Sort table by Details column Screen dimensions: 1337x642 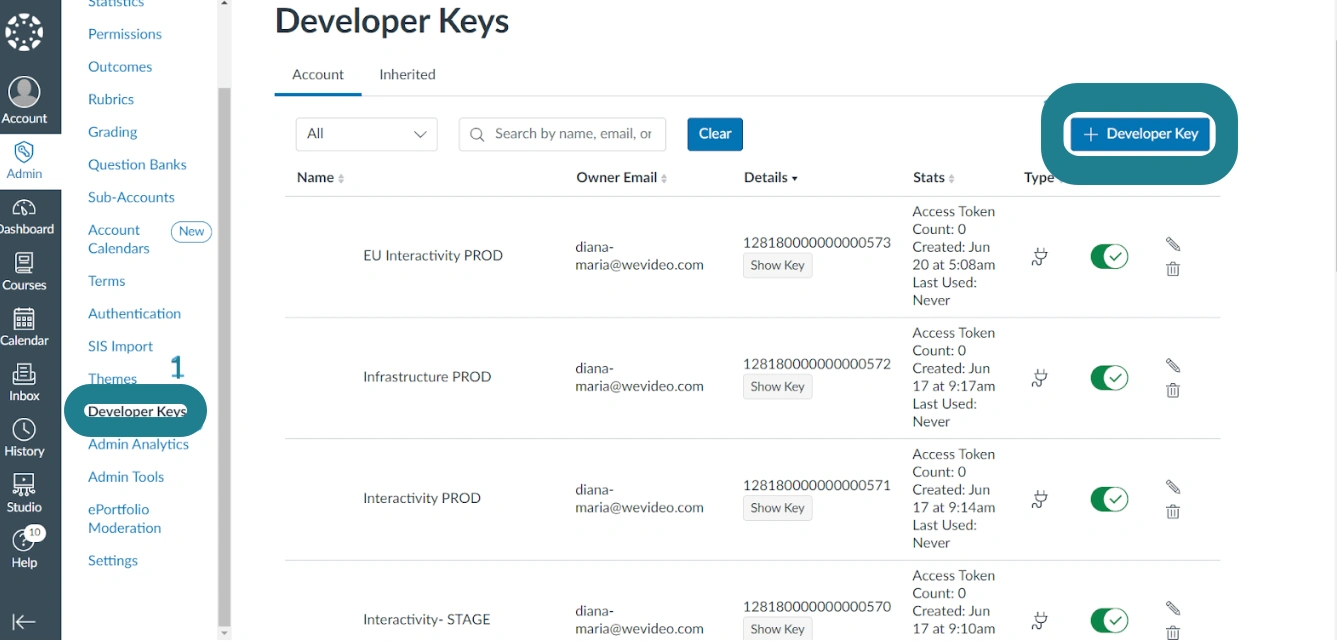point(770,177)
